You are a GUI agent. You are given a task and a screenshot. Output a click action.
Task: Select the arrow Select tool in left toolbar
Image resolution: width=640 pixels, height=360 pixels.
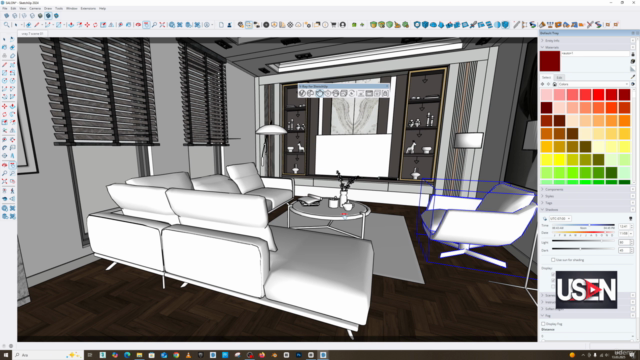pyautogui.click(x=4, y=39)
